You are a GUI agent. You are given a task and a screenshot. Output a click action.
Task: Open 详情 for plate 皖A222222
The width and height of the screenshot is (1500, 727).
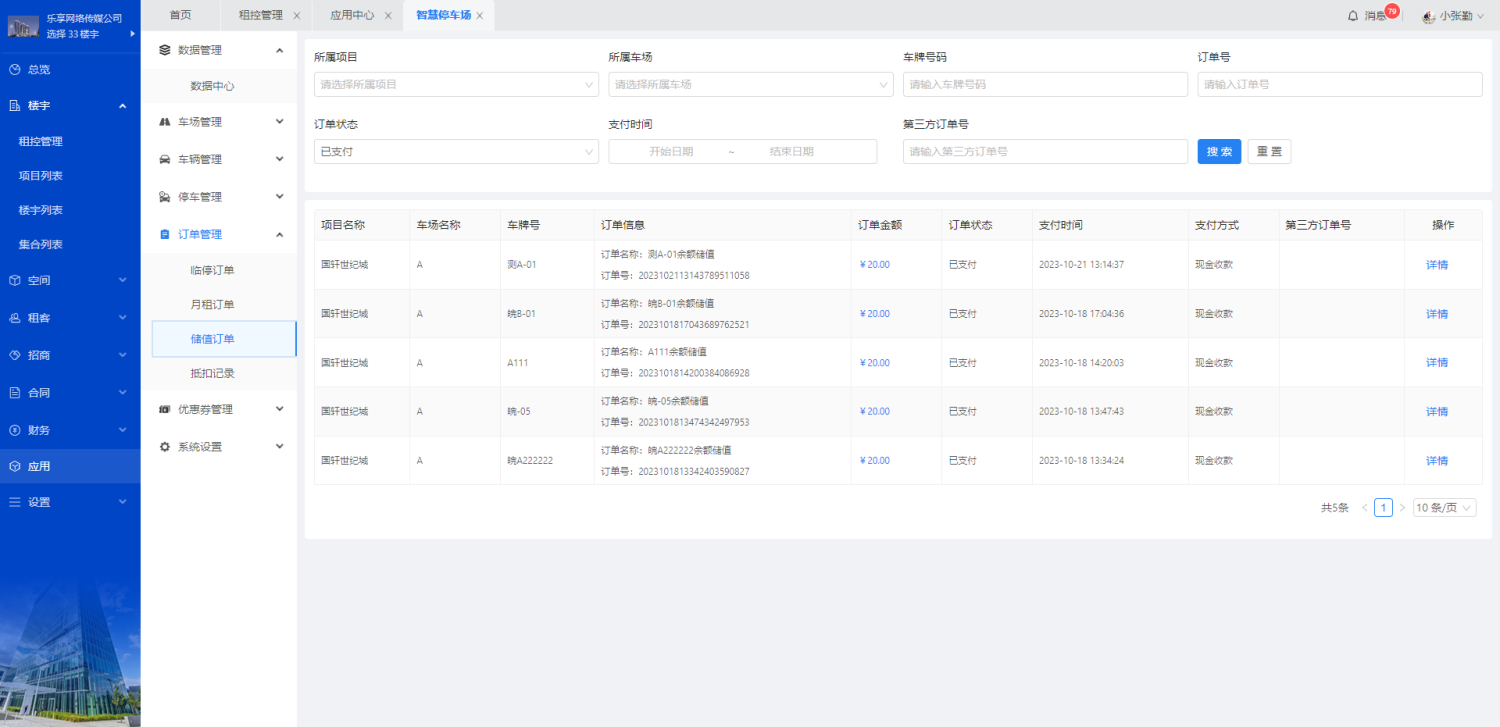(x=1437, y=461)
